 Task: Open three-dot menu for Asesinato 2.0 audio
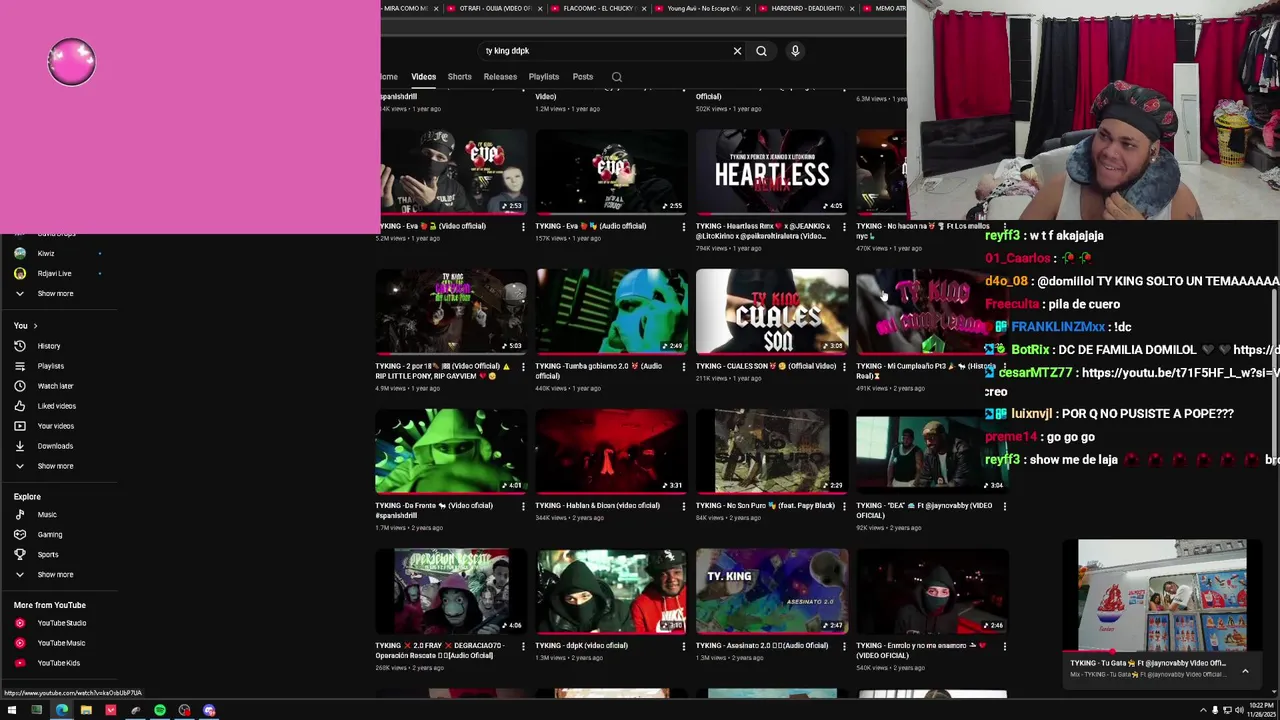[844, 647]
